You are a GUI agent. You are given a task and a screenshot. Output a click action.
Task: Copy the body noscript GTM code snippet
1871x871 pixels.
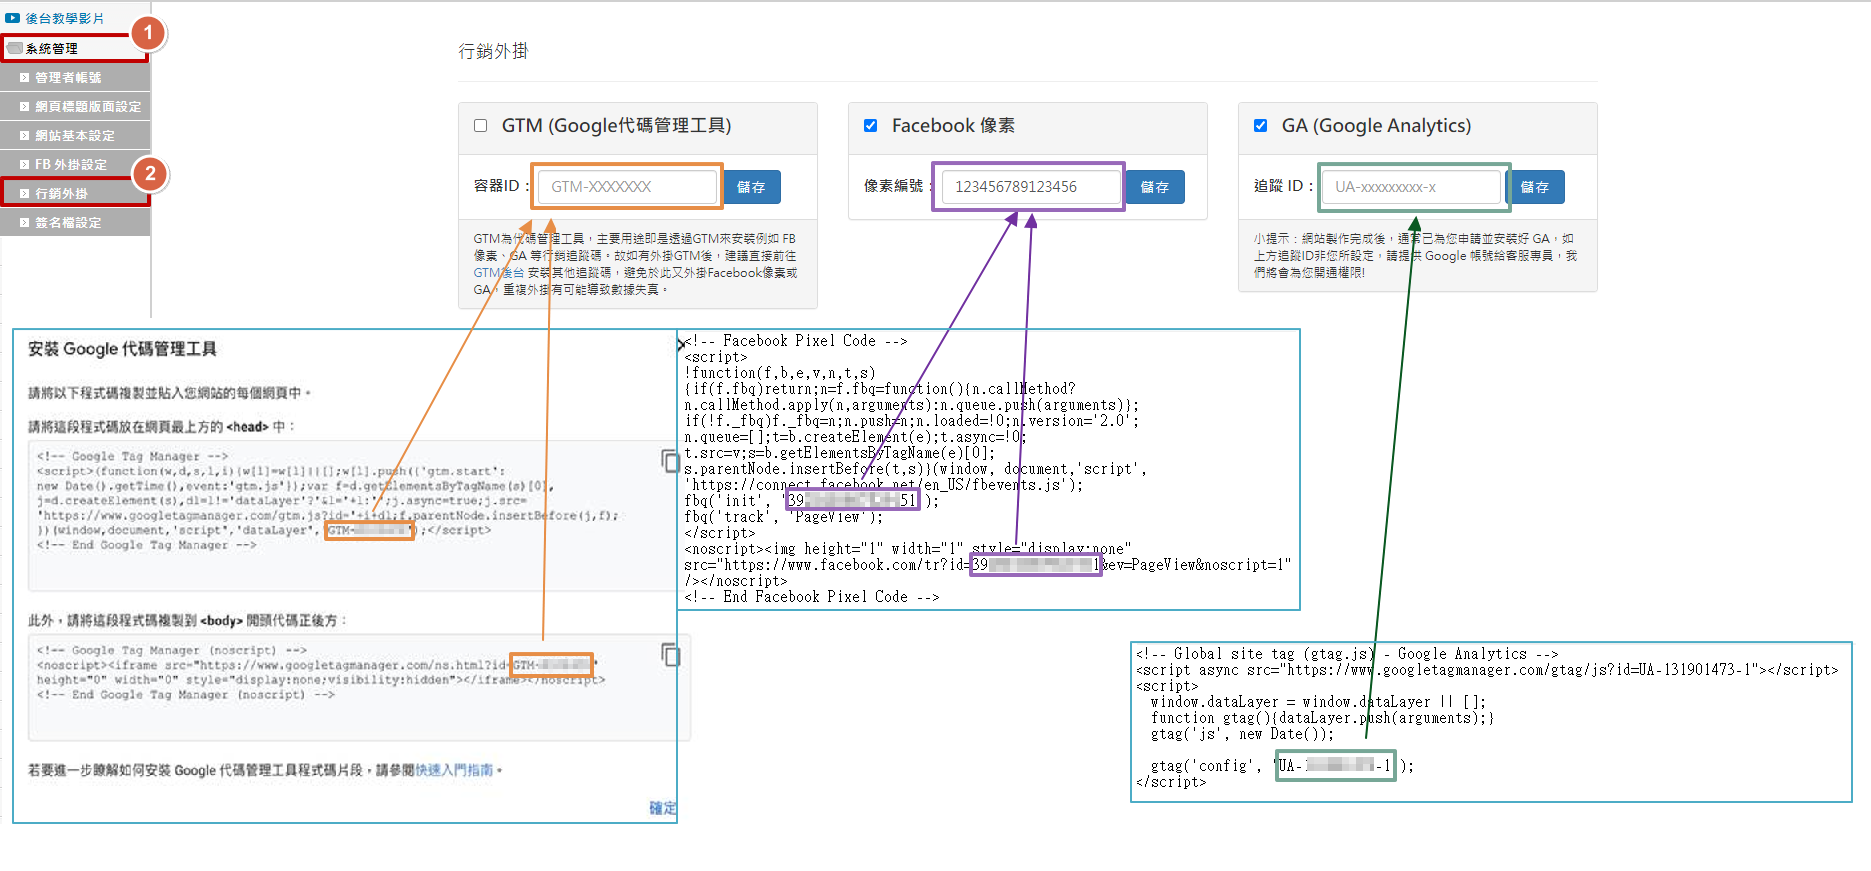[x=670, y=655]
